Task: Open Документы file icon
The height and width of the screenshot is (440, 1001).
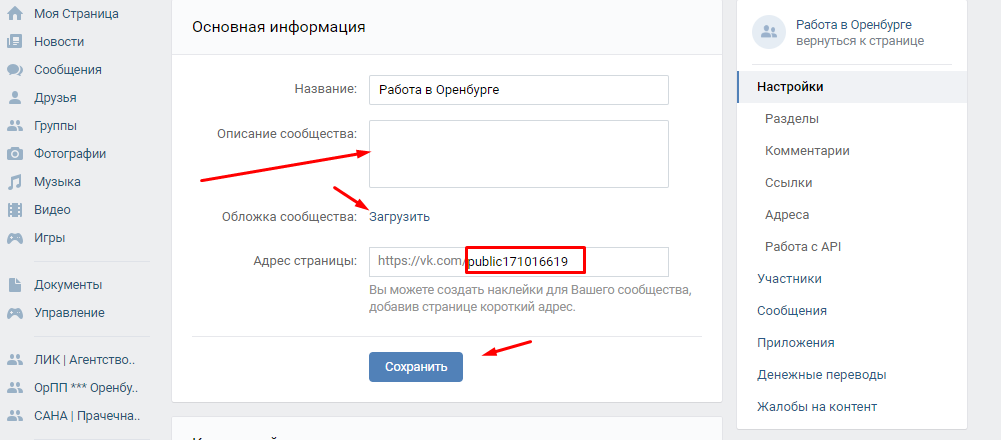Action: (15, 285)
